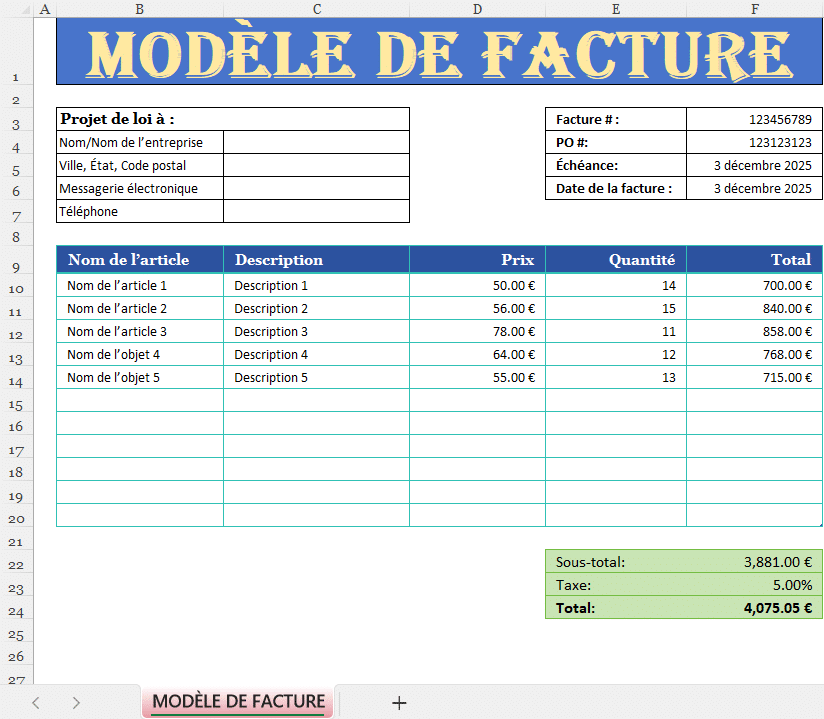Select the cell labeled Nom de l'article 1
824x719 pixels.
[x=140, y=285]
